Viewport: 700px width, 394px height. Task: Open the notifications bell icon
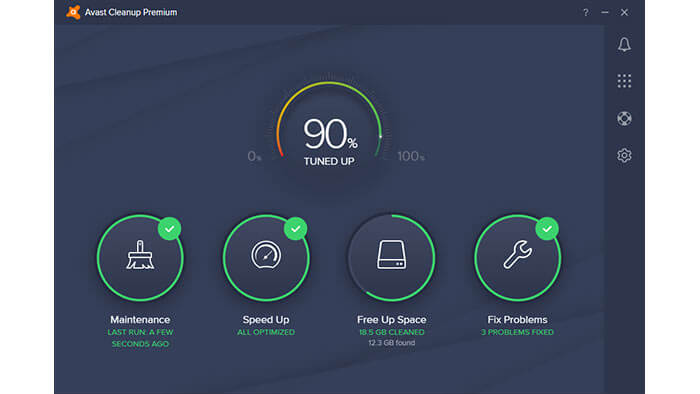pyautogui.click(x=624, y=44)
